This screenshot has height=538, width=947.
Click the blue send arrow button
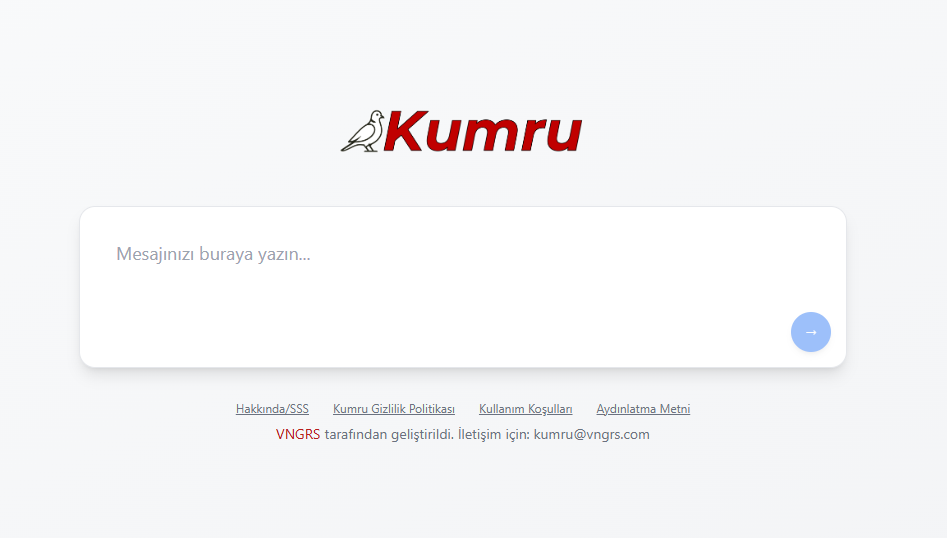(810, 332)
